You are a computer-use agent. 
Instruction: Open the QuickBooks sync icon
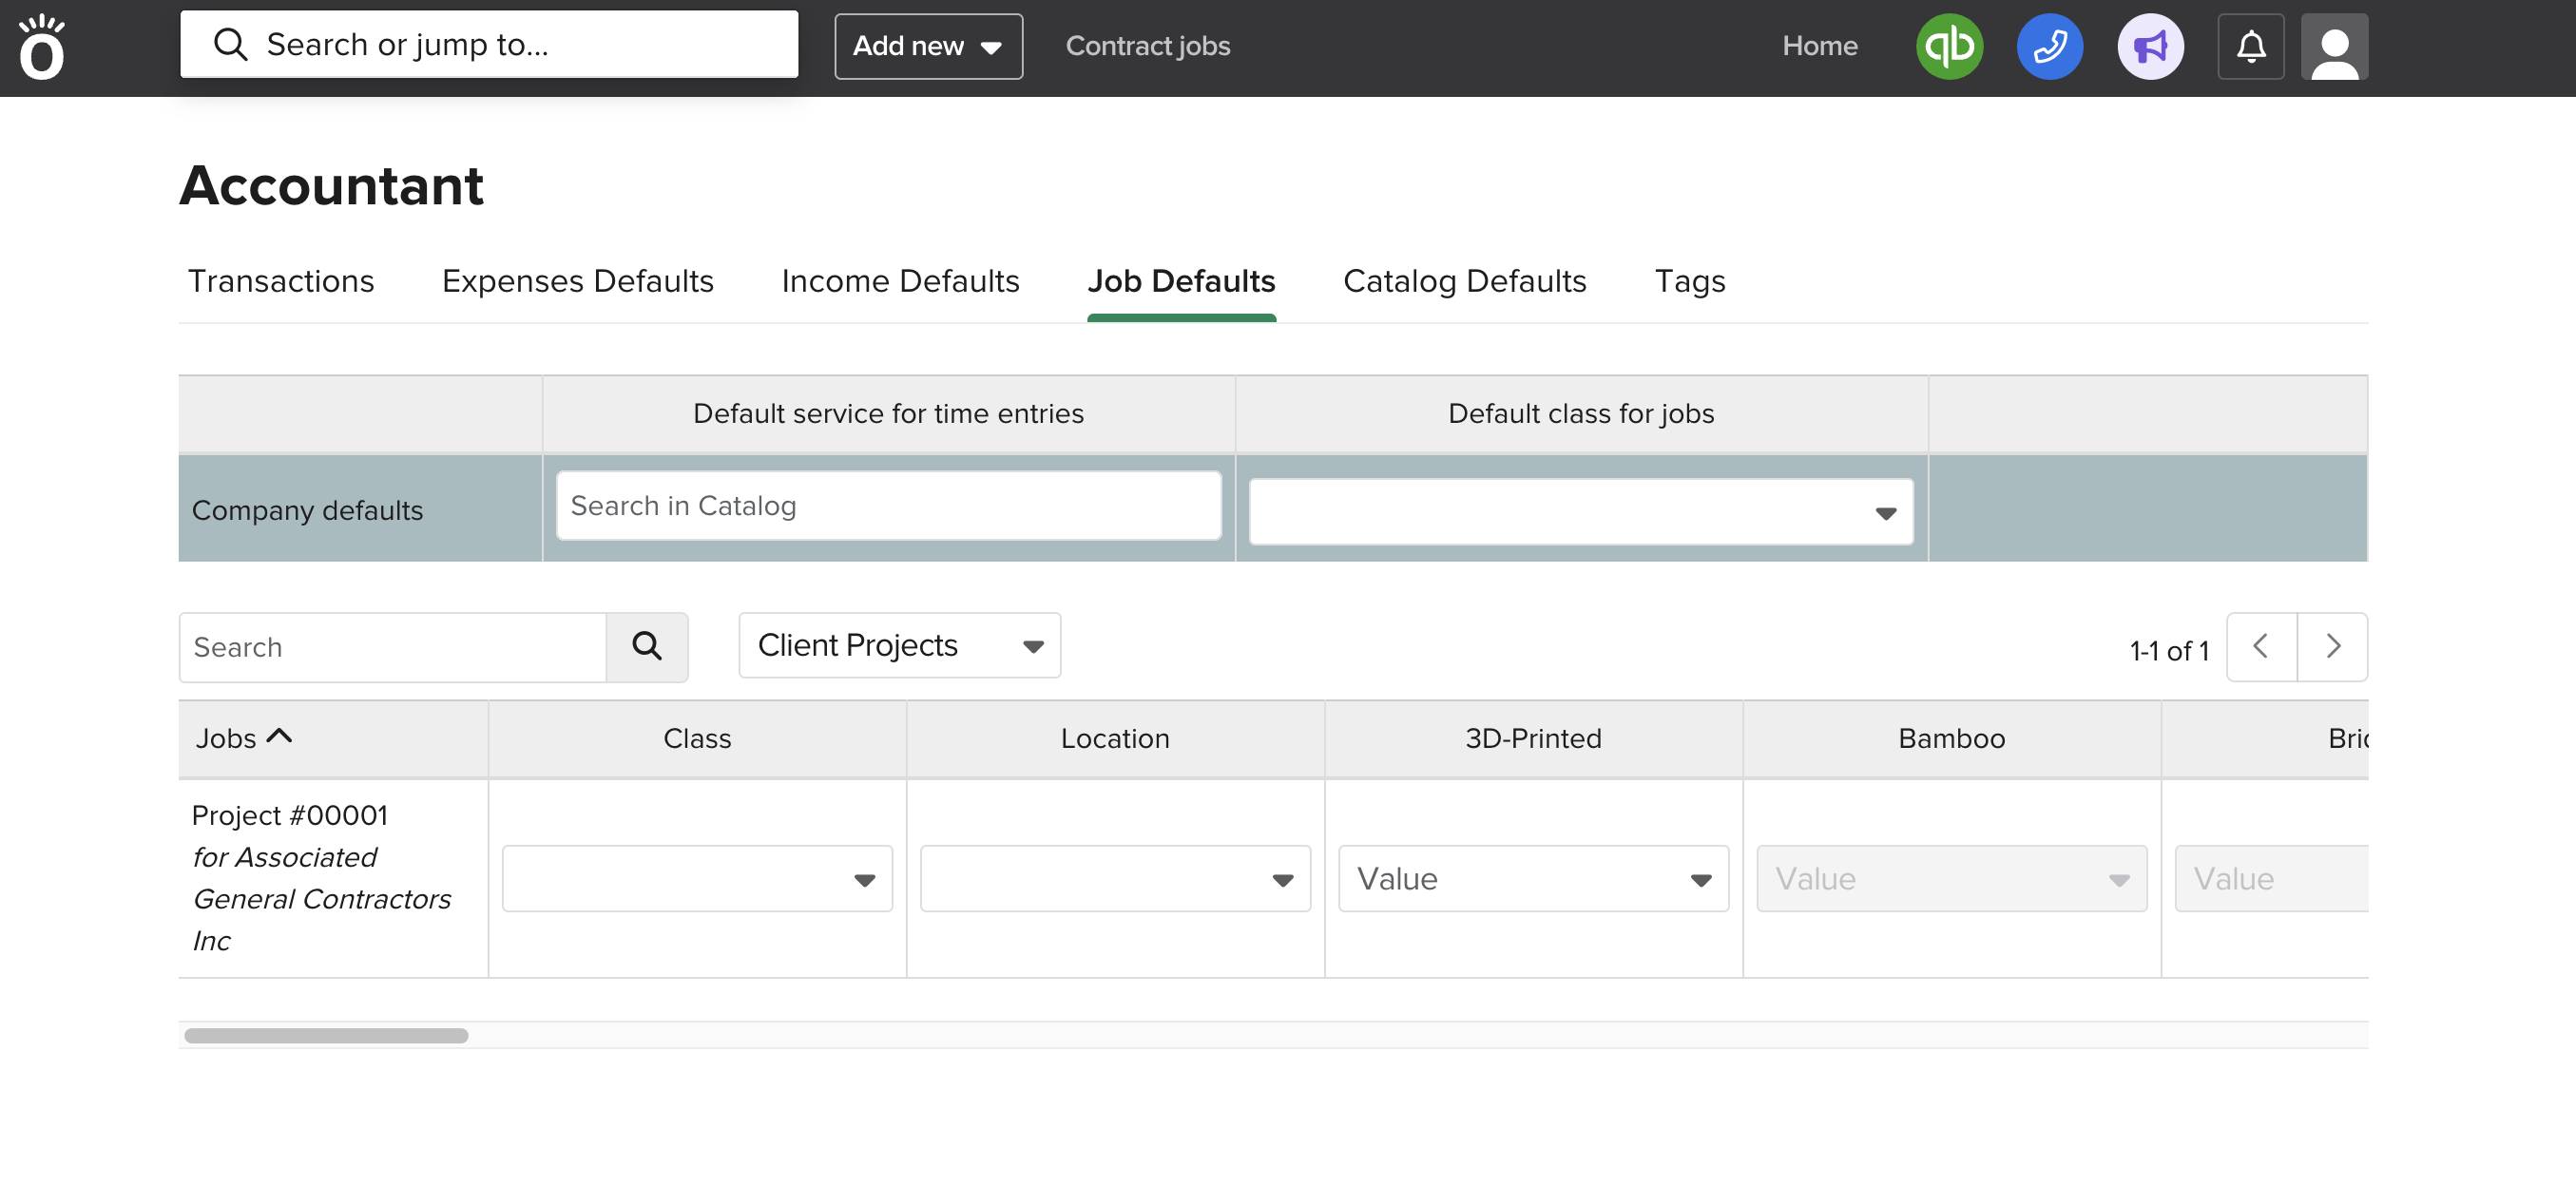coord(1949,46)
